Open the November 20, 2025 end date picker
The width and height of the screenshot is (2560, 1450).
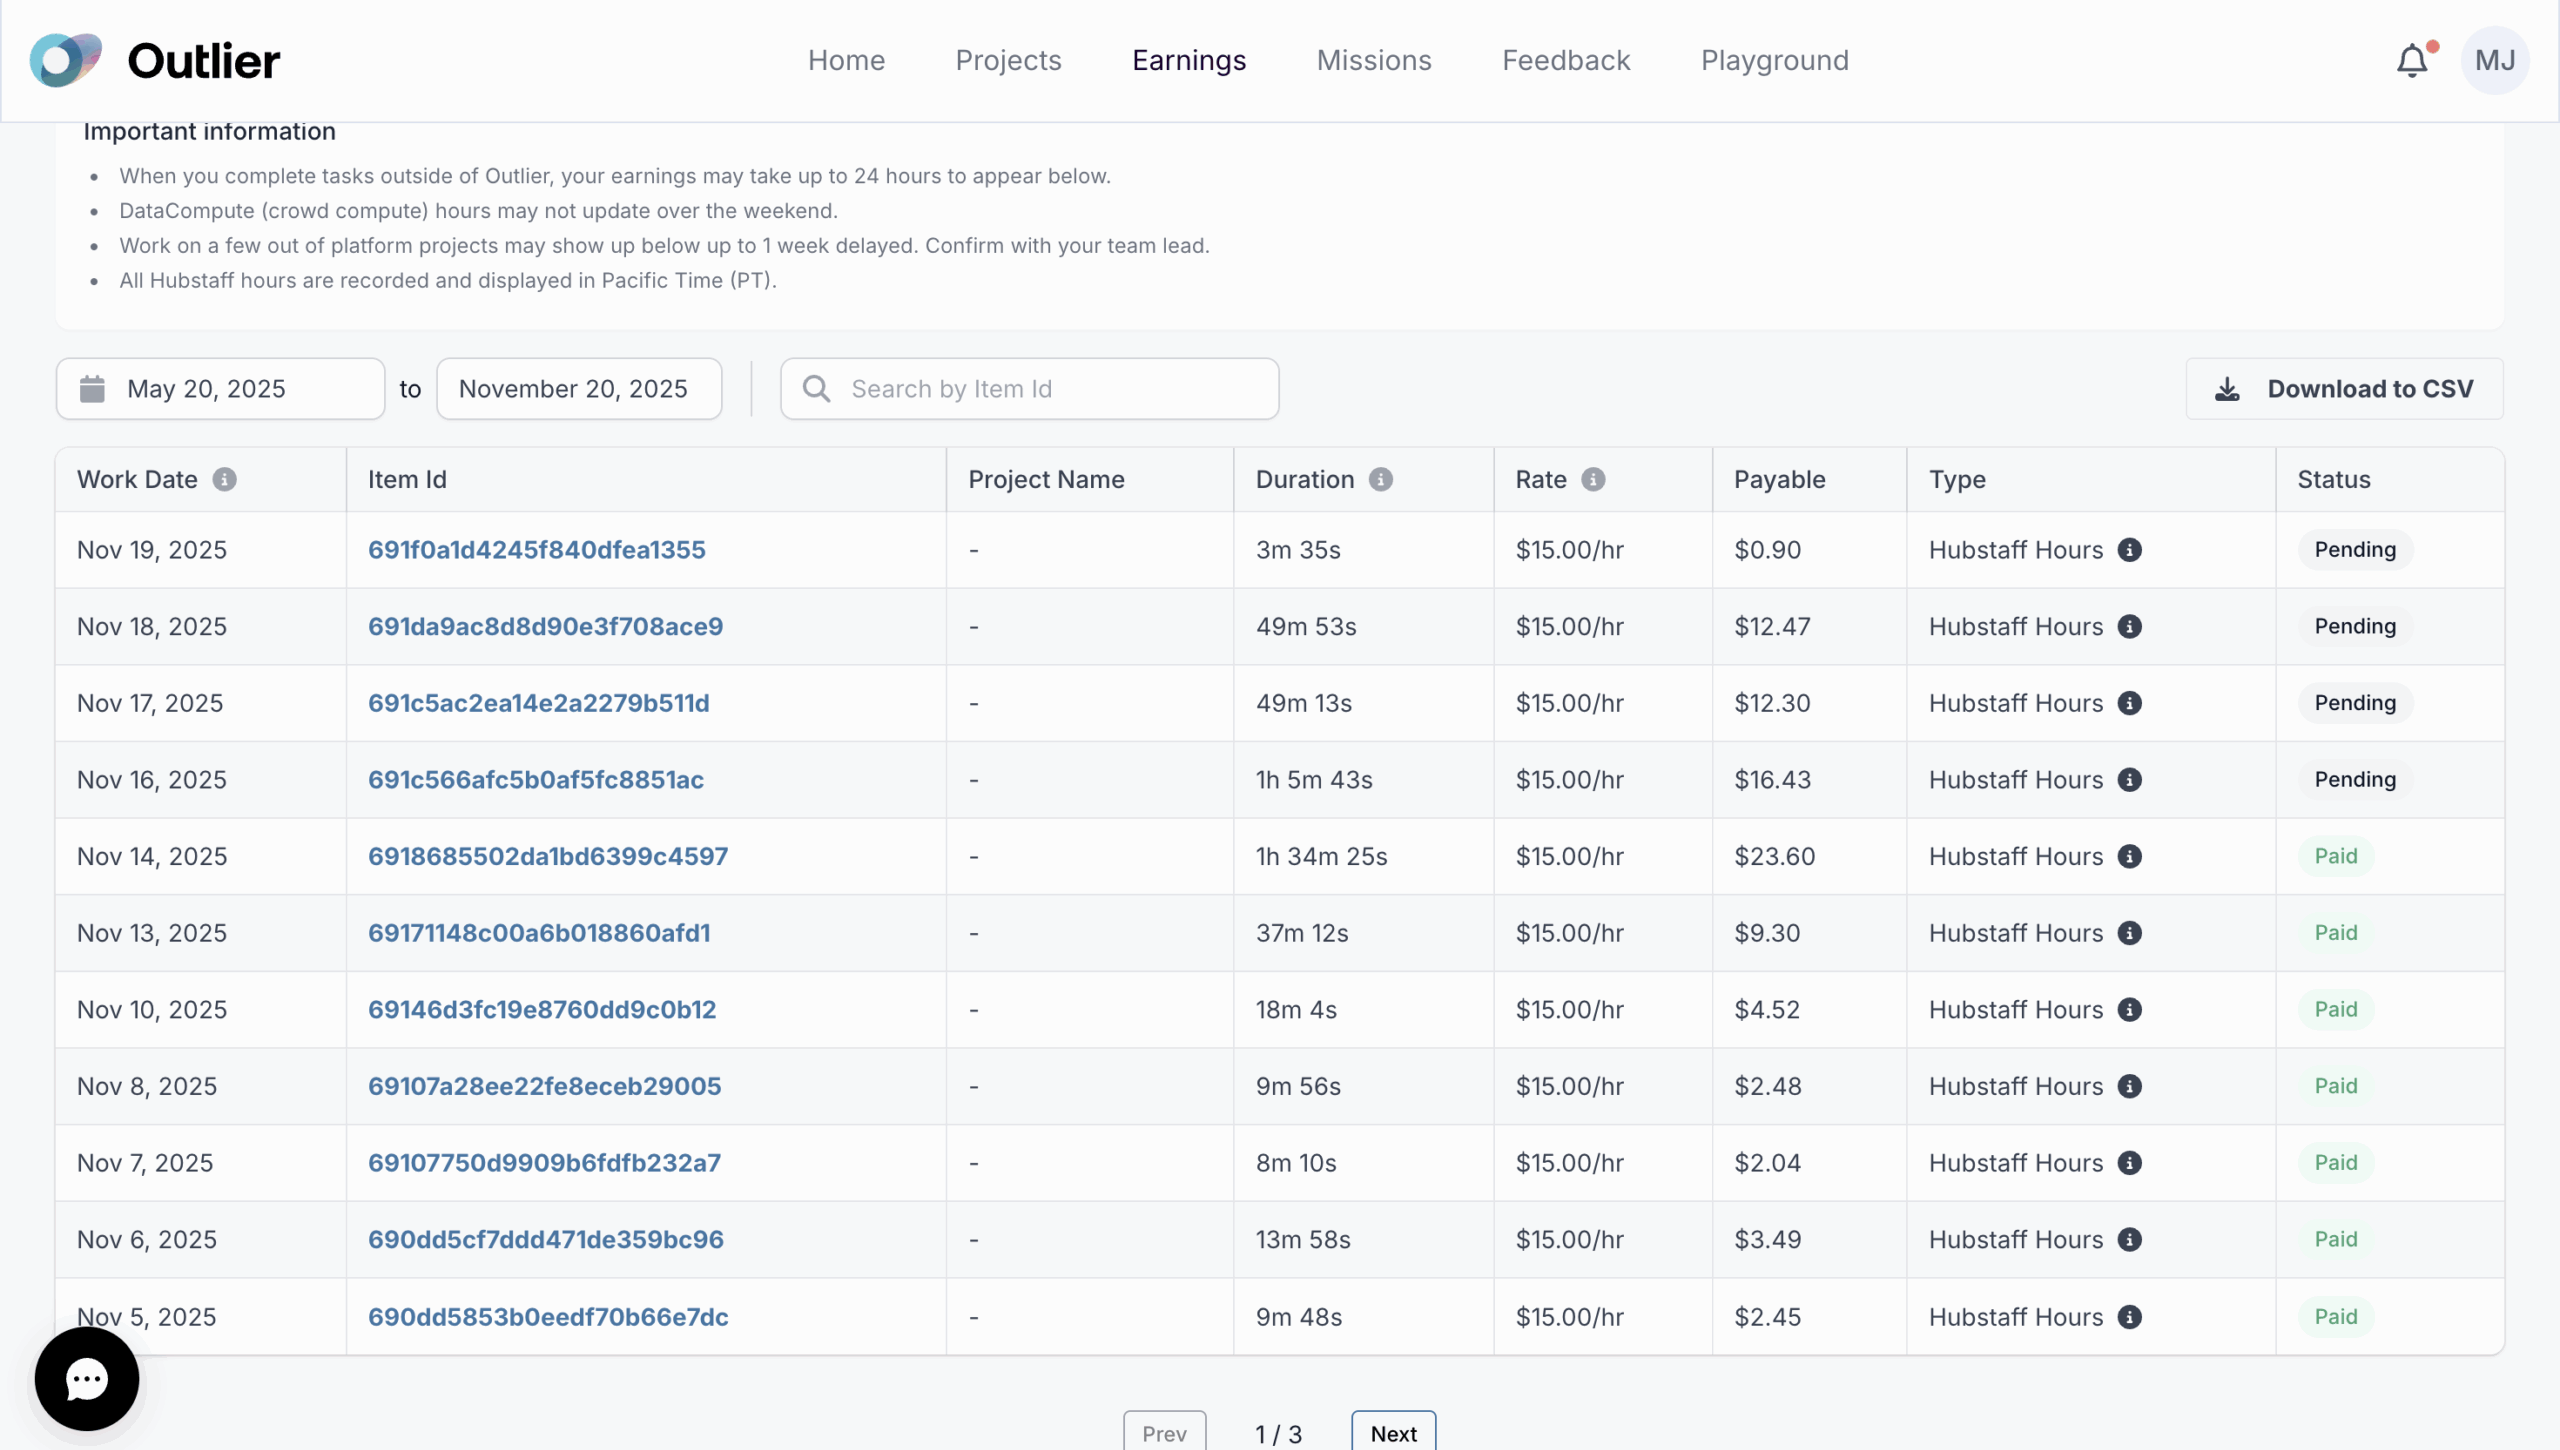pyautogui.click(x=578, y=389)
